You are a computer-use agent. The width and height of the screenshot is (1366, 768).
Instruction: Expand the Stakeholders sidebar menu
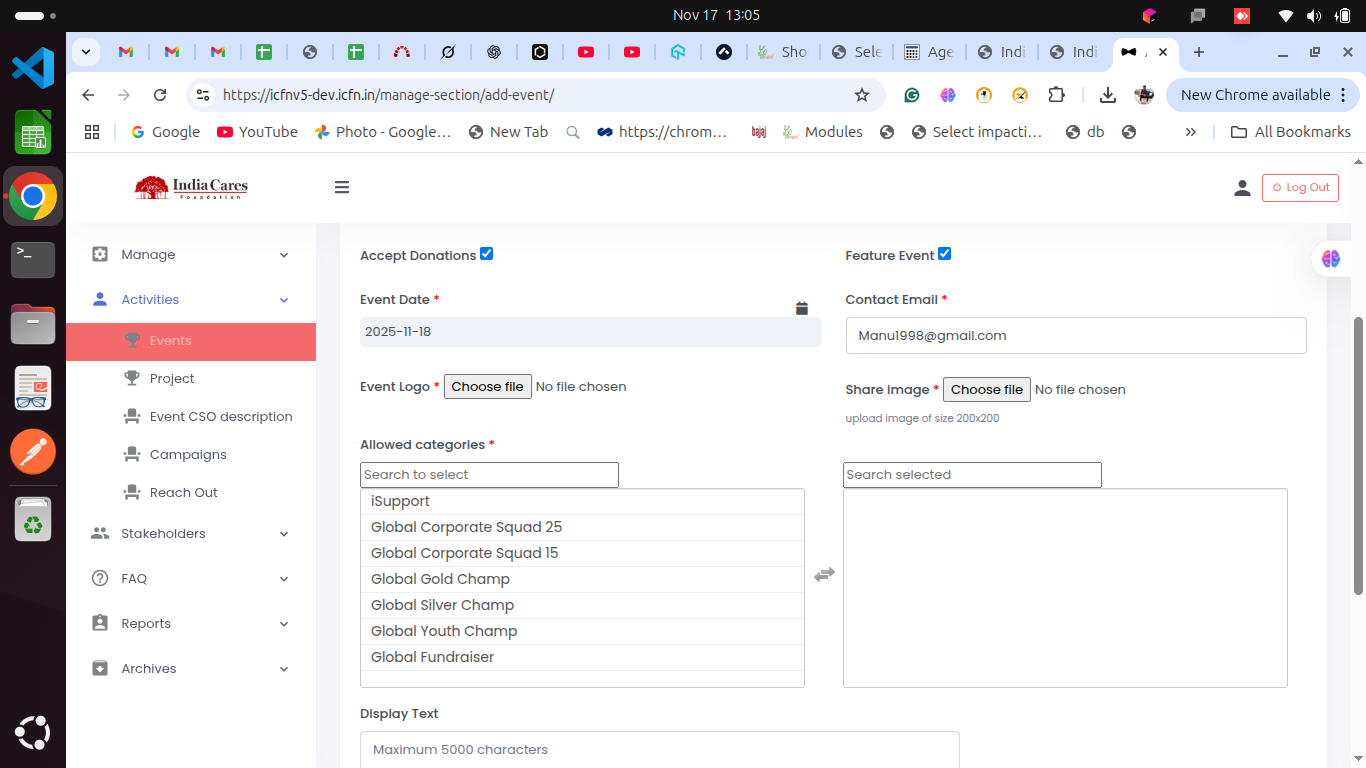(190, 534)
